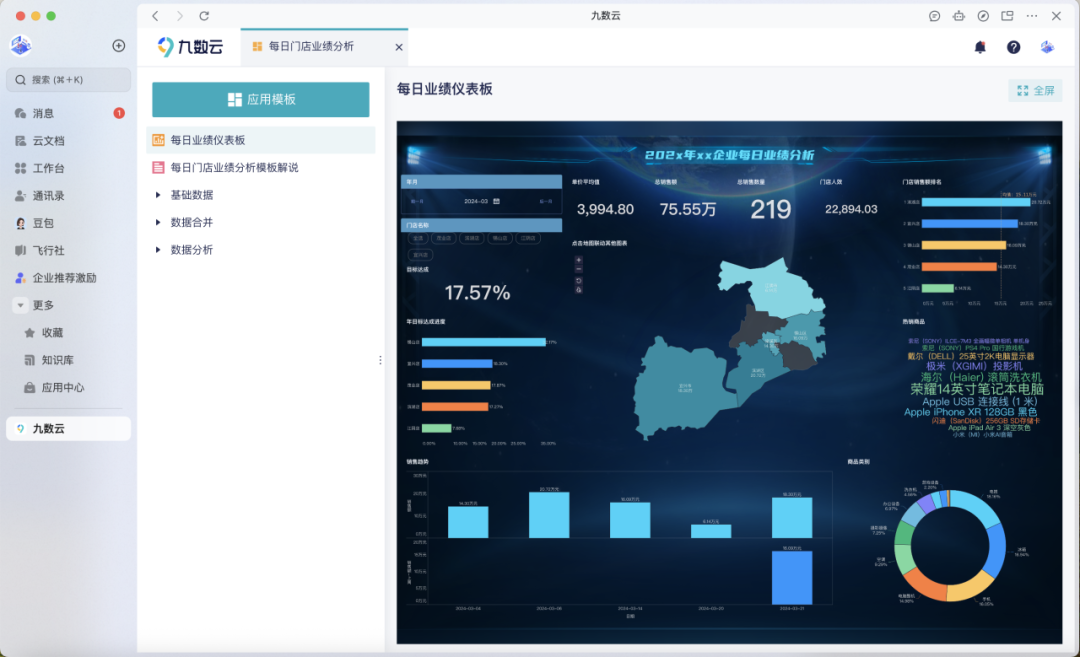Screen dimensions: 1080x657
Task: Click the 17.57% target achievement value
Action: 477,293
